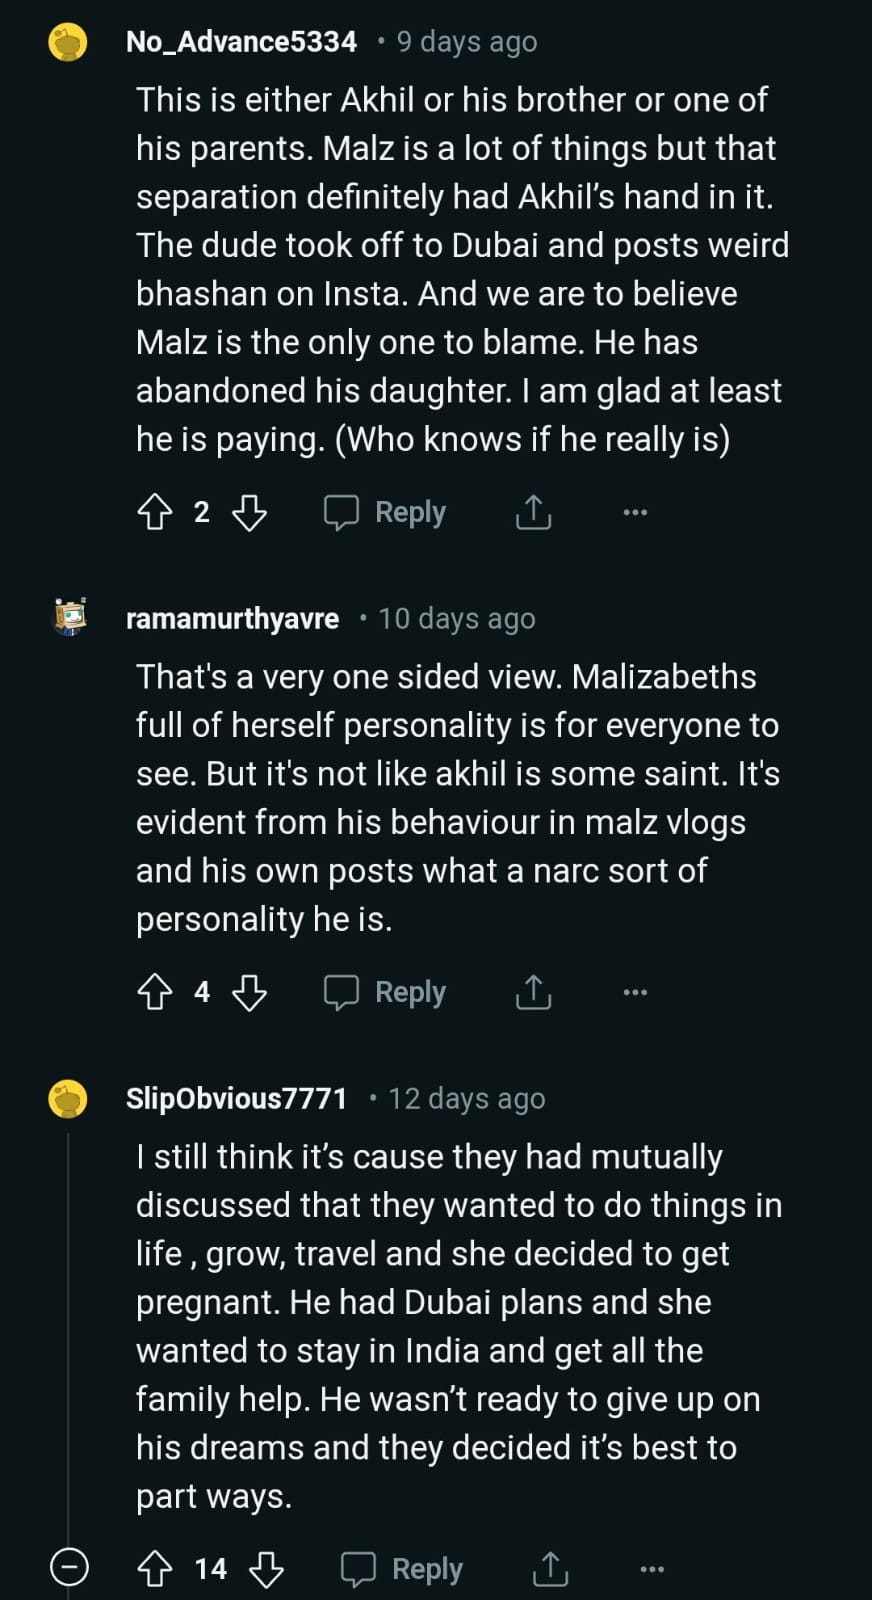This screenshot has height=1600, width=872.
Task: Open more options on SlipObvious7771's comment
Action: click(652, 1569)
